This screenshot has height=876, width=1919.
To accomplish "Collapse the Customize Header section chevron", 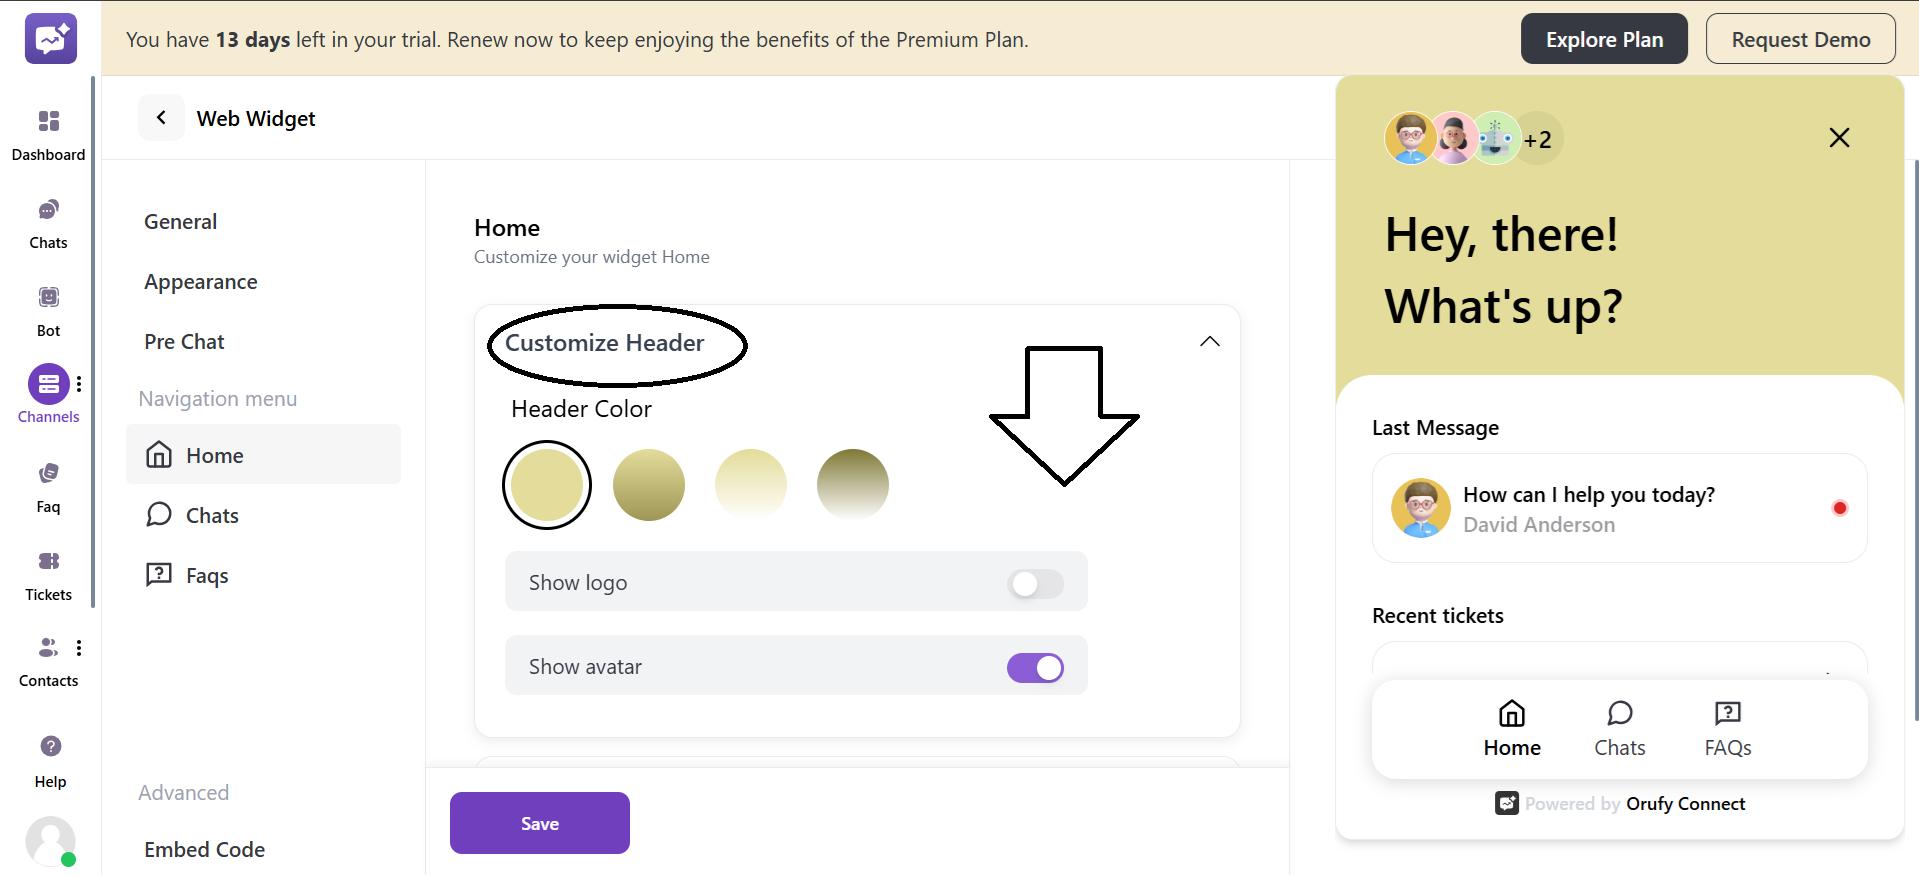I will [1209, 342].
